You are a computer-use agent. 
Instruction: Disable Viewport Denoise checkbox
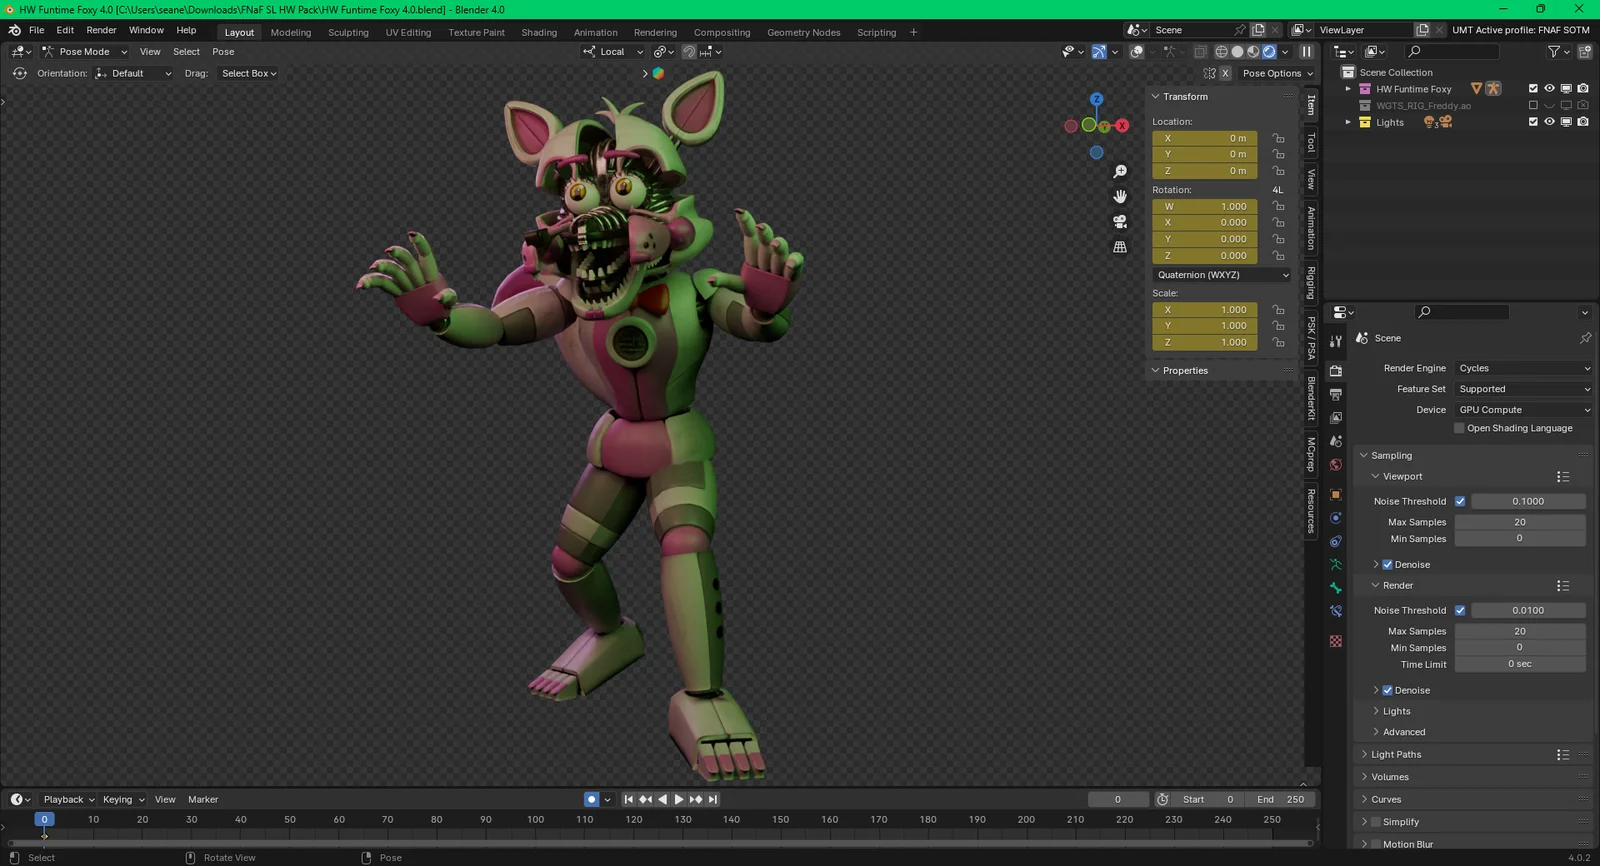click(x=1388, y=565)
